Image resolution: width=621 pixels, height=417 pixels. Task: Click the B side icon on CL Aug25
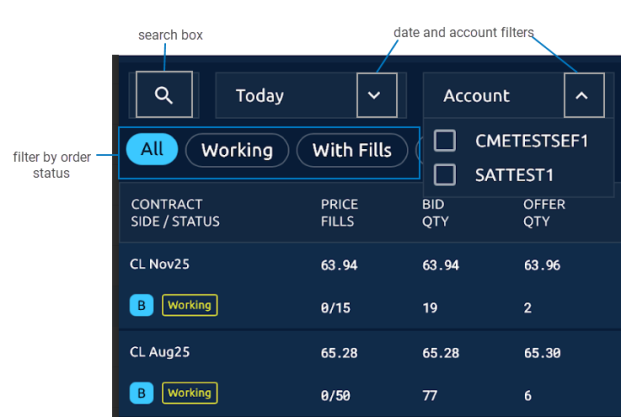pos(142,393)
